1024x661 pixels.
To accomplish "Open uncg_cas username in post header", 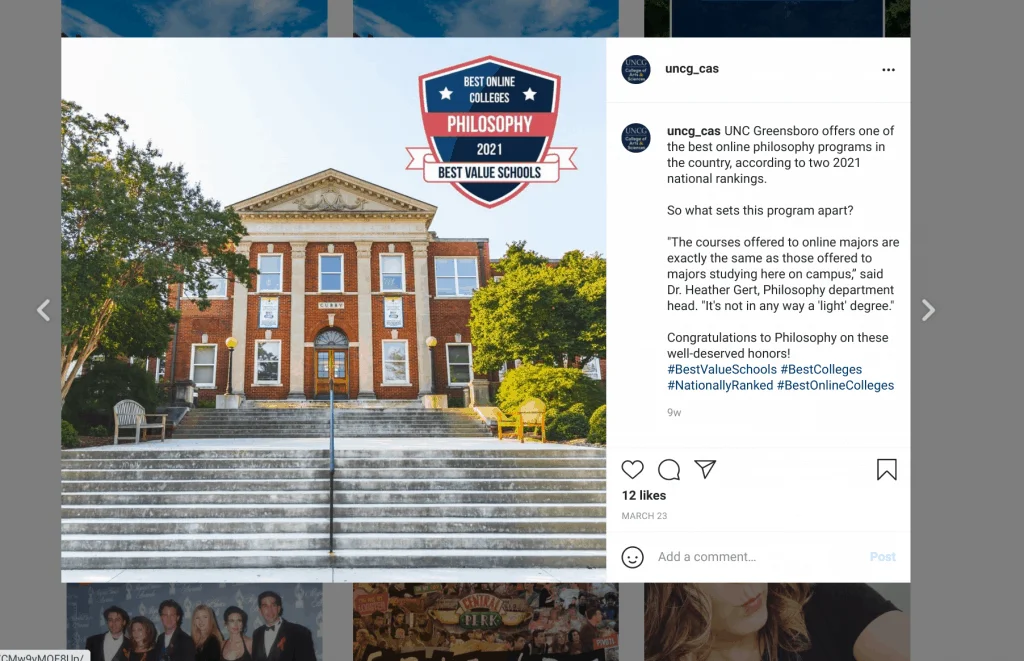I will pyautogui.click(x=692, y=69).
